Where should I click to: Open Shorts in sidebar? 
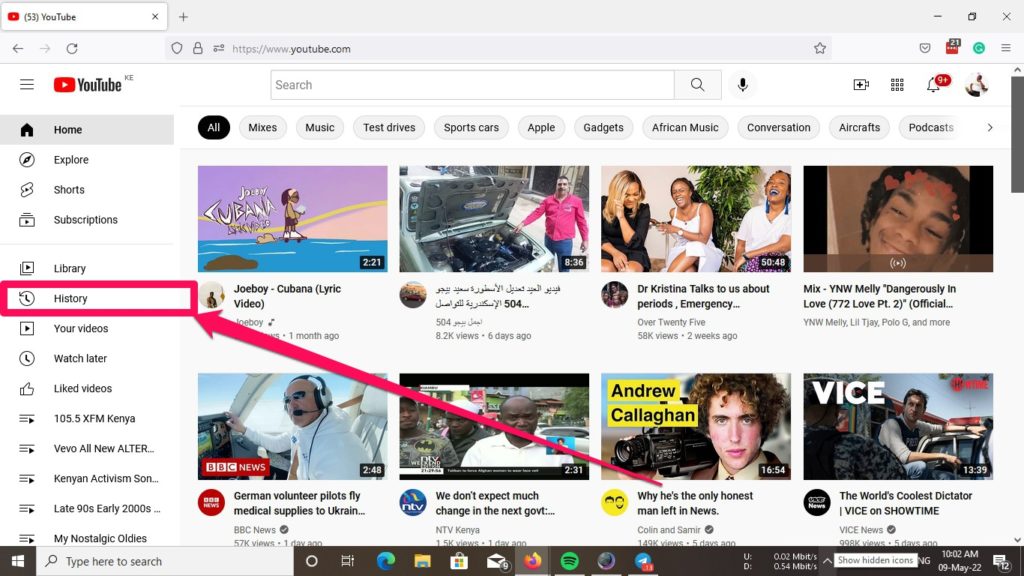point(87,190)
